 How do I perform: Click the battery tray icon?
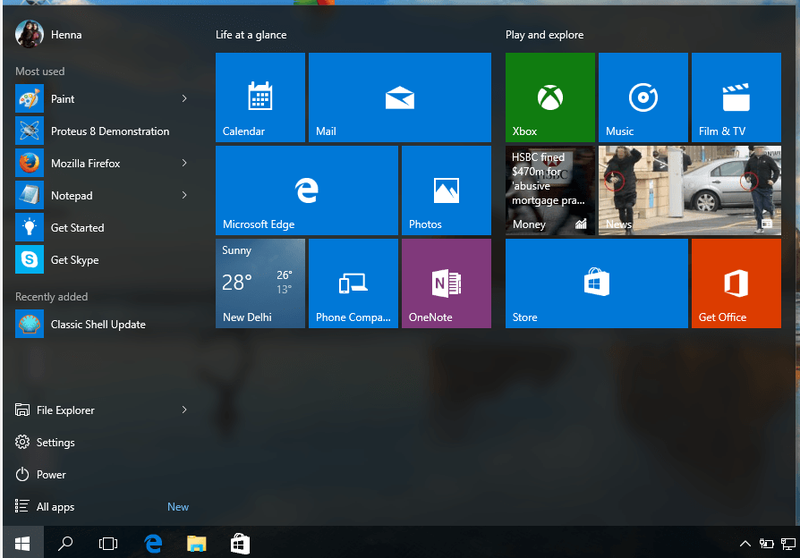[766, 544]
